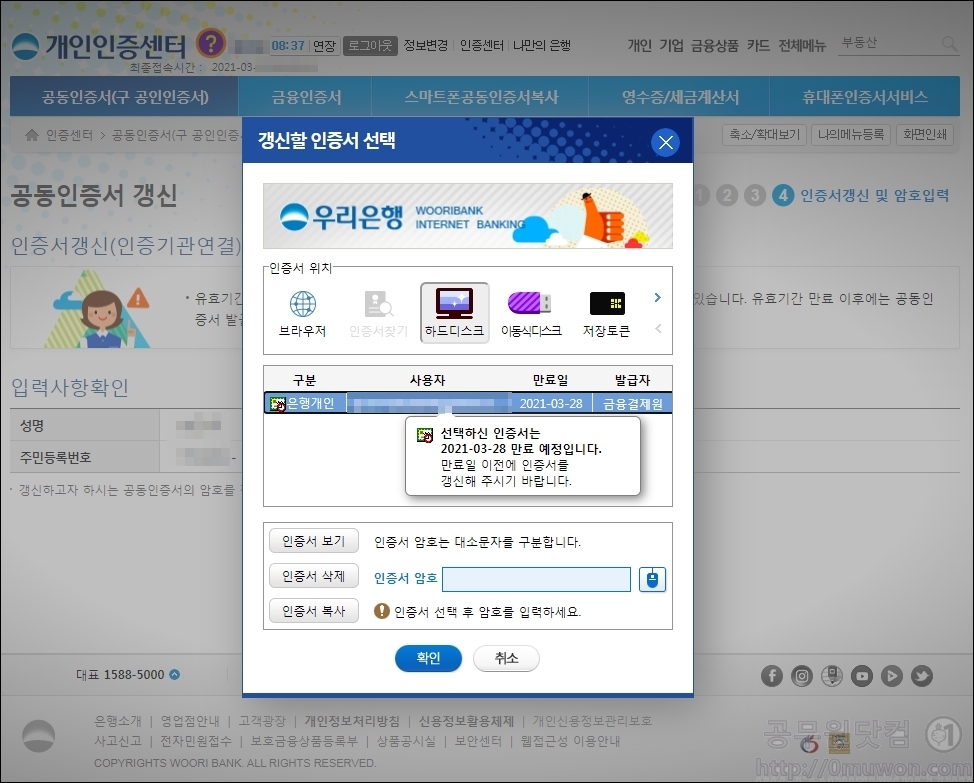
Task: Click the 로그아웃 button
Action: [x=370, y=45]
